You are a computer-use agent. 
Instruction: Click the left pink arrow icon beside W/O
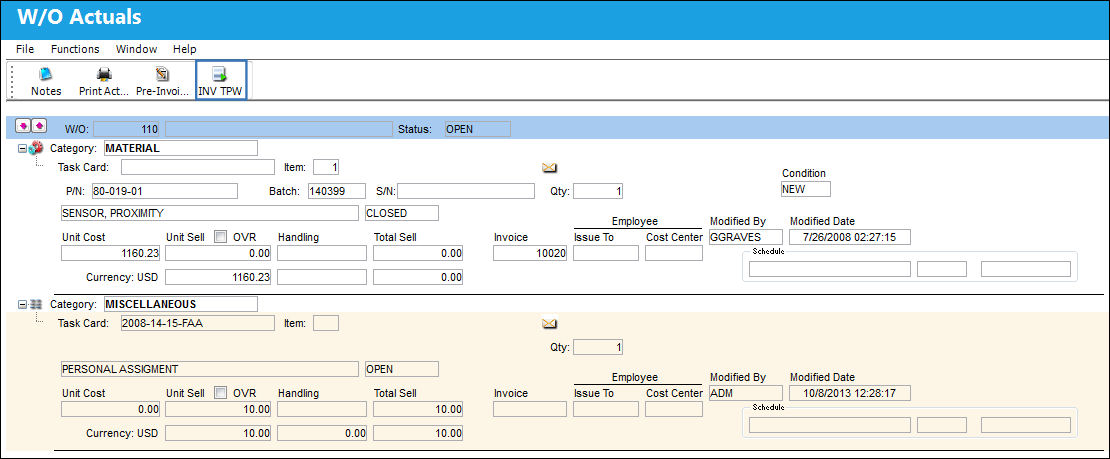(x=23, y=125)
